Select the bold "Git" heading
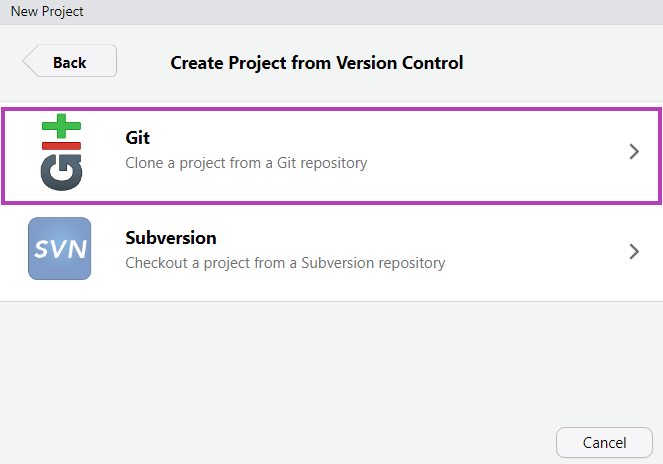Viewport: 663px width, 464px height. coord(137,138)
